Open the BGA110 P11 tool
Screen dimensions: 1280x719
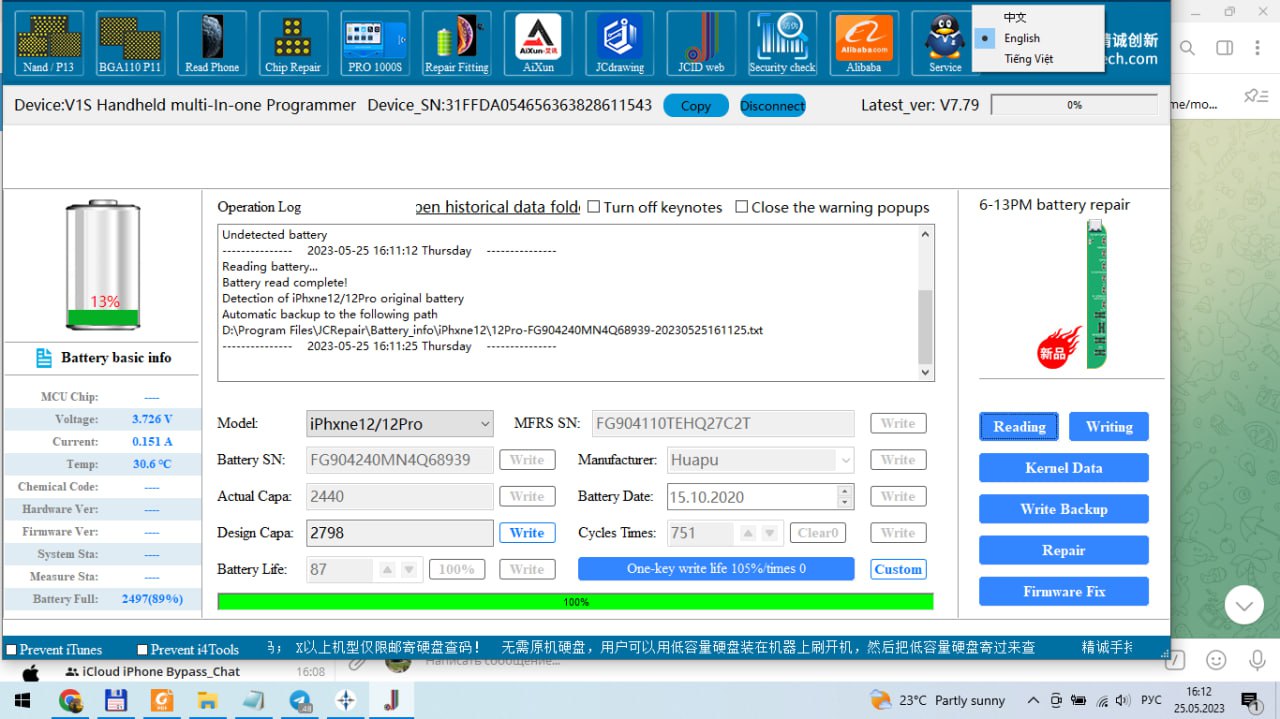(131, 43)
